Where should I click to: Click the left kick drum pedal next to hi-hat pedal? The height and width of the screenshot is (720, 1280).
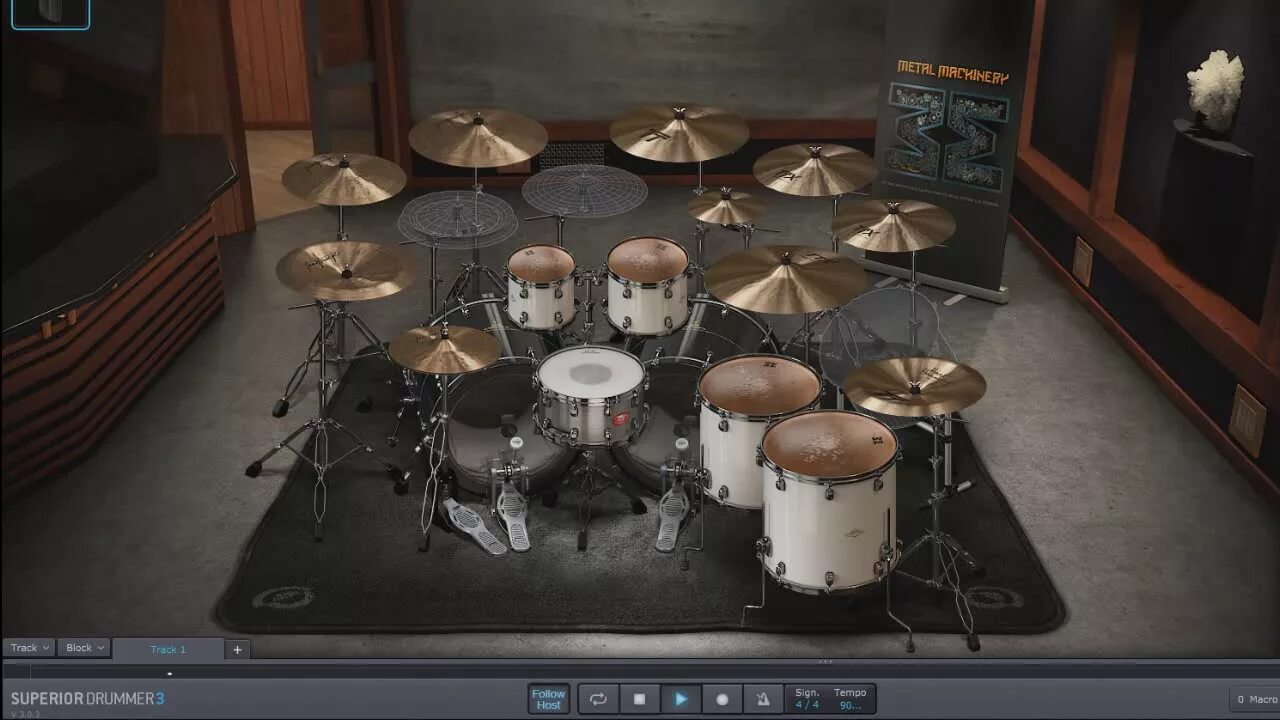point(512,515)
